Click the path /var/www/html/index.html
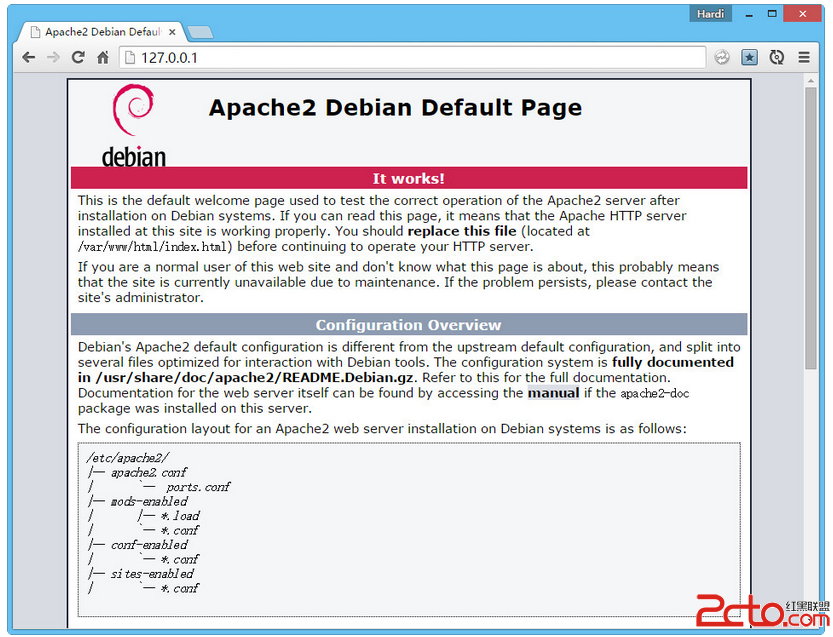 152,247
